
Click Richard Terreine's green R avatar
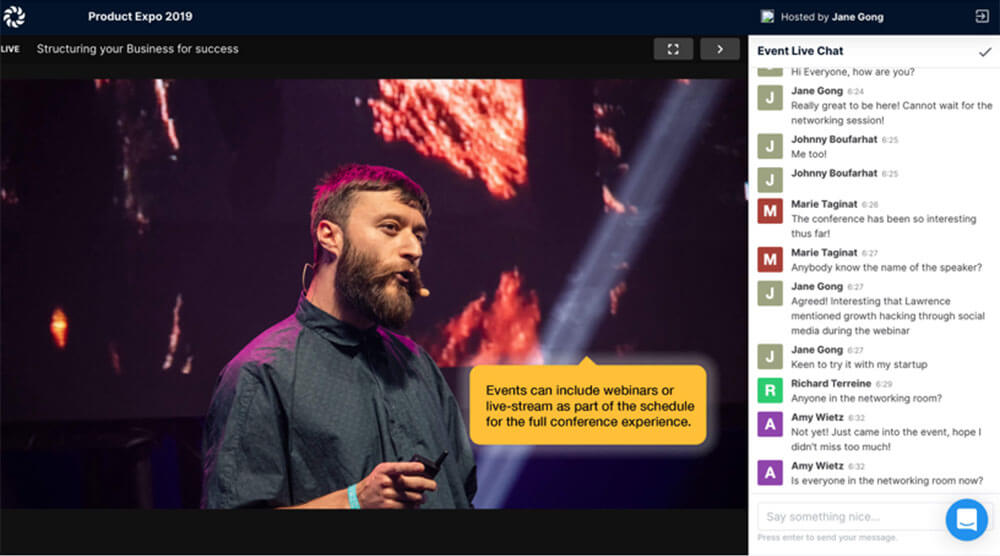(x=770, y=391)
